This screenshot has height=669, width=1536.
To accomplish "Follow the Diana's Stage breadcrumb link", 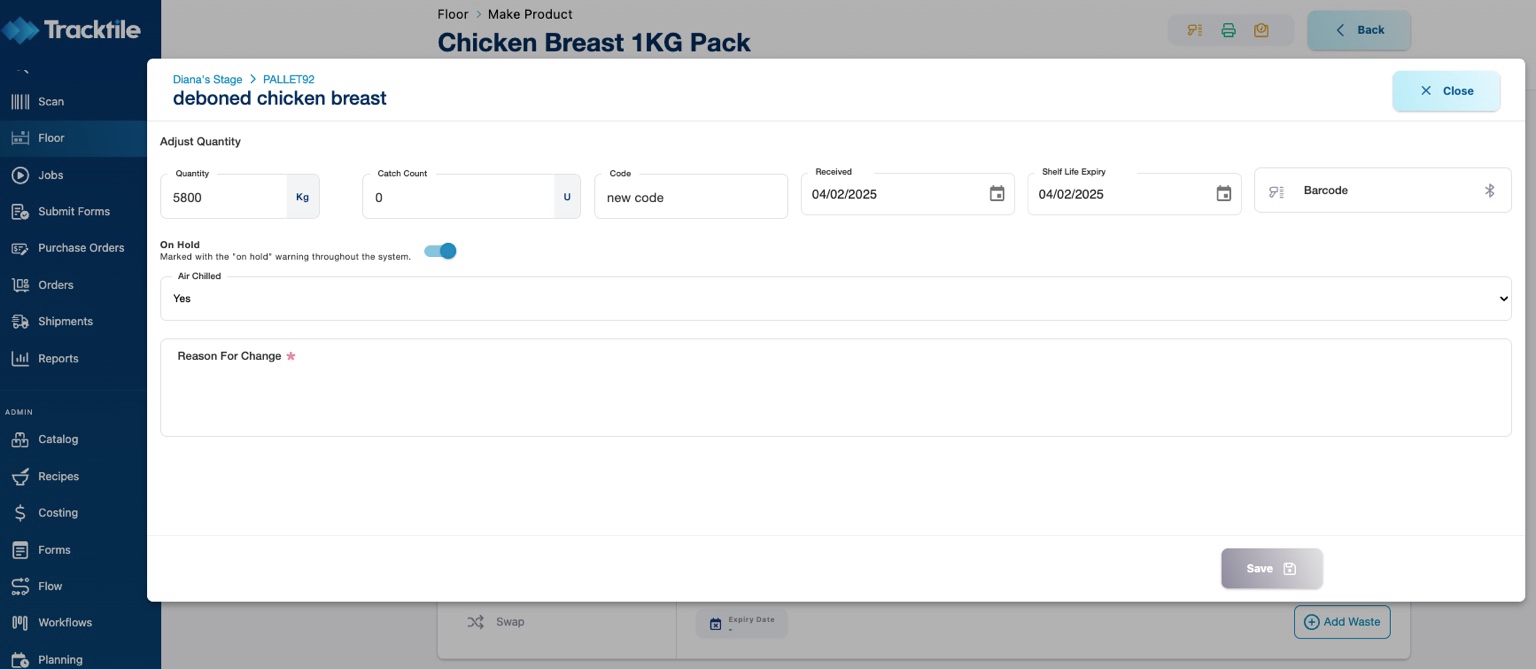I will pyautogui.click(x=207, y=79).
